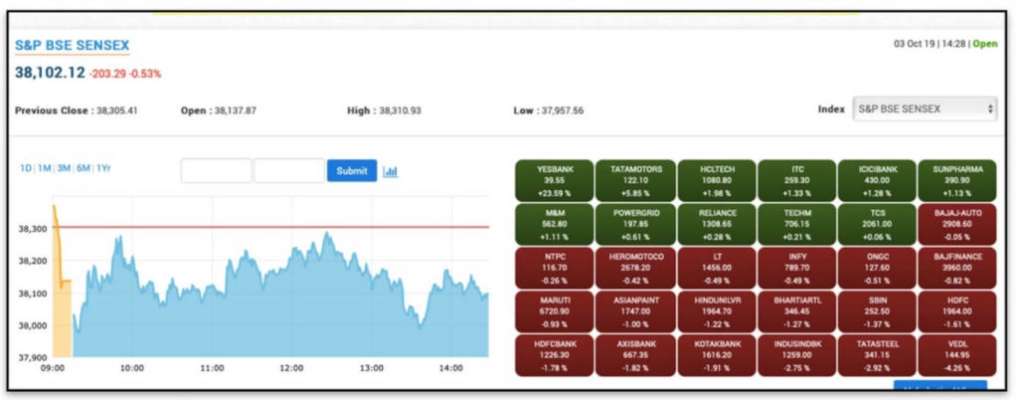Open the INFY stock tile
The width and height of the screenshot is (1018, 400).
pos(797,268)
